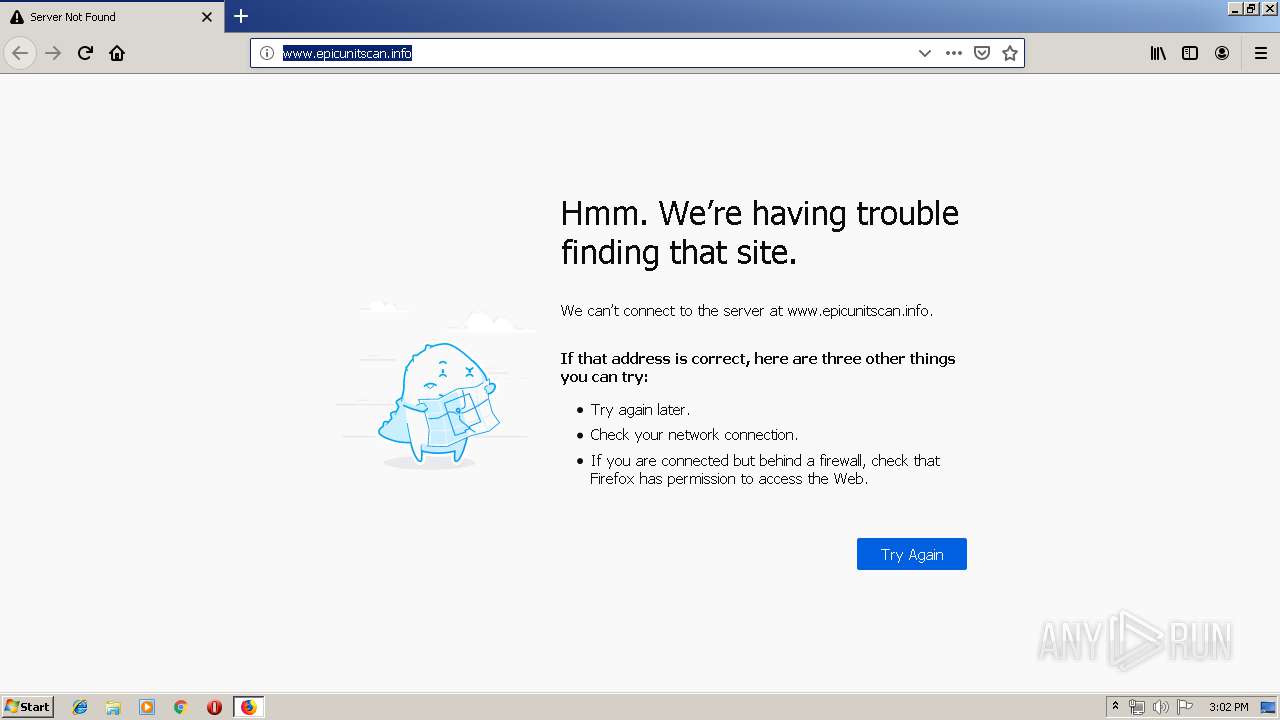
Task: Open Windows Explorer folder from taskbar
Action: coord(113,707)
